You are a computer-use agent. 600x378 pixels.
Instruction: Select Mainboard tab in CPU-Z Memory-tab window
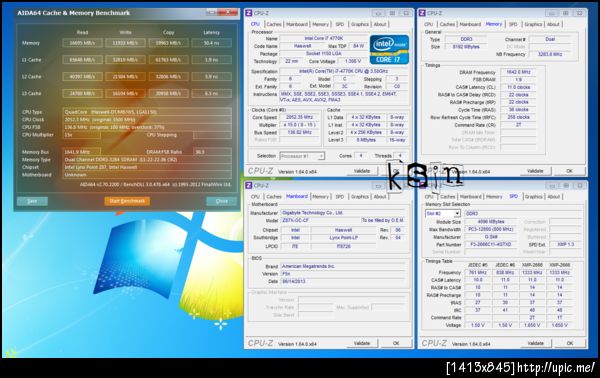(470, 24)
